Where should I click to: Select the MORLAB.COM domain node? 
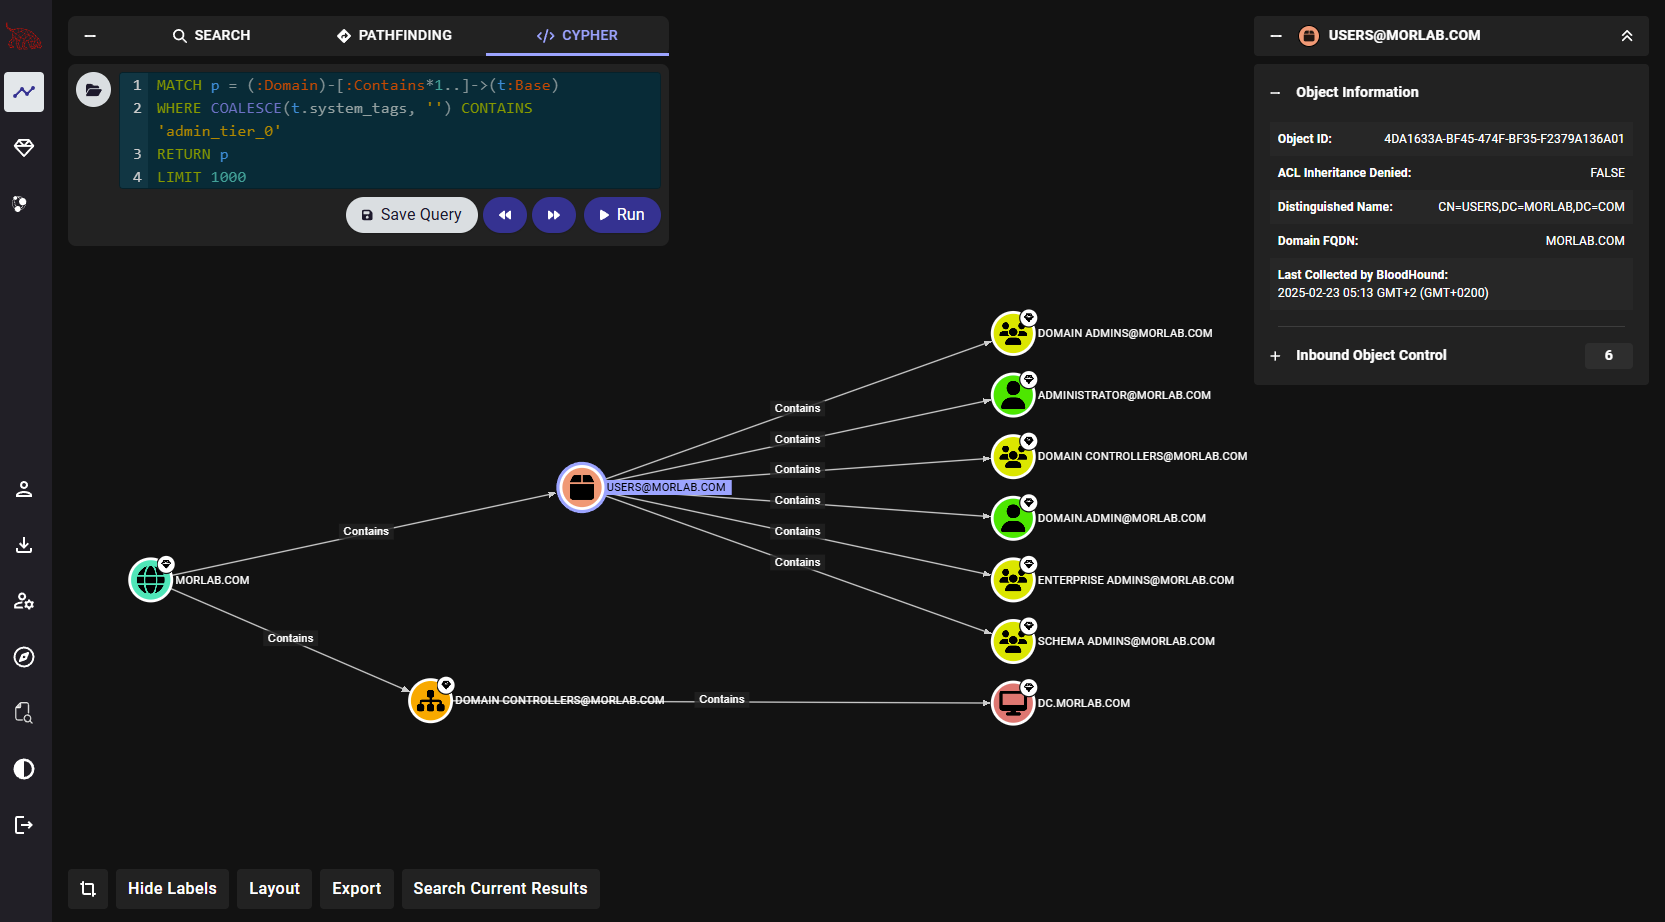pyautogui.click(x=151, y=580)
